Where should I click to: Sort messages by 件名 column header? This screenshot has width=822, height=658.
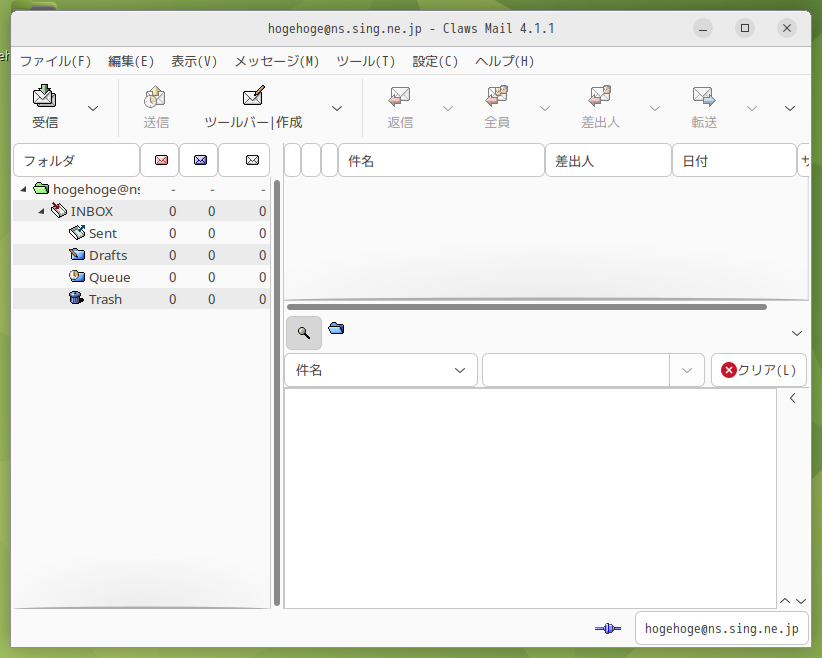(441, 160)
